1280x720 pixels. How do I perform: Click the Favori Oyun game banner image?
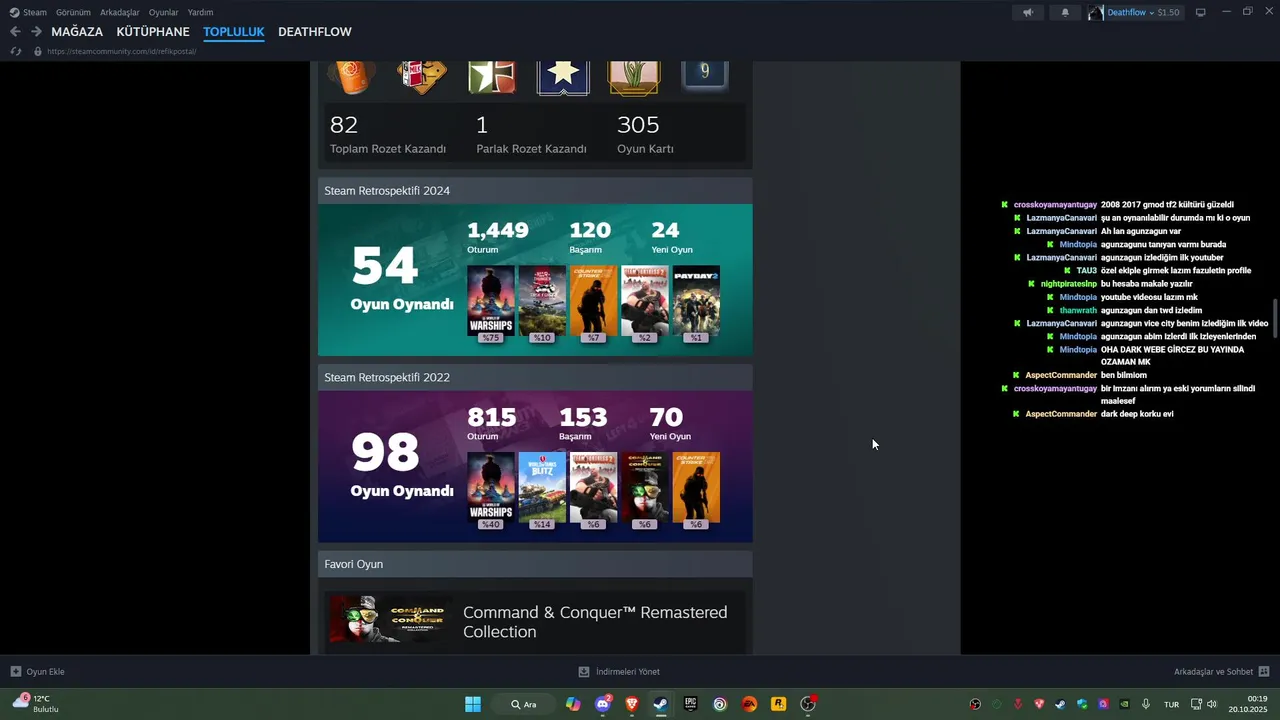pos(390,620)
